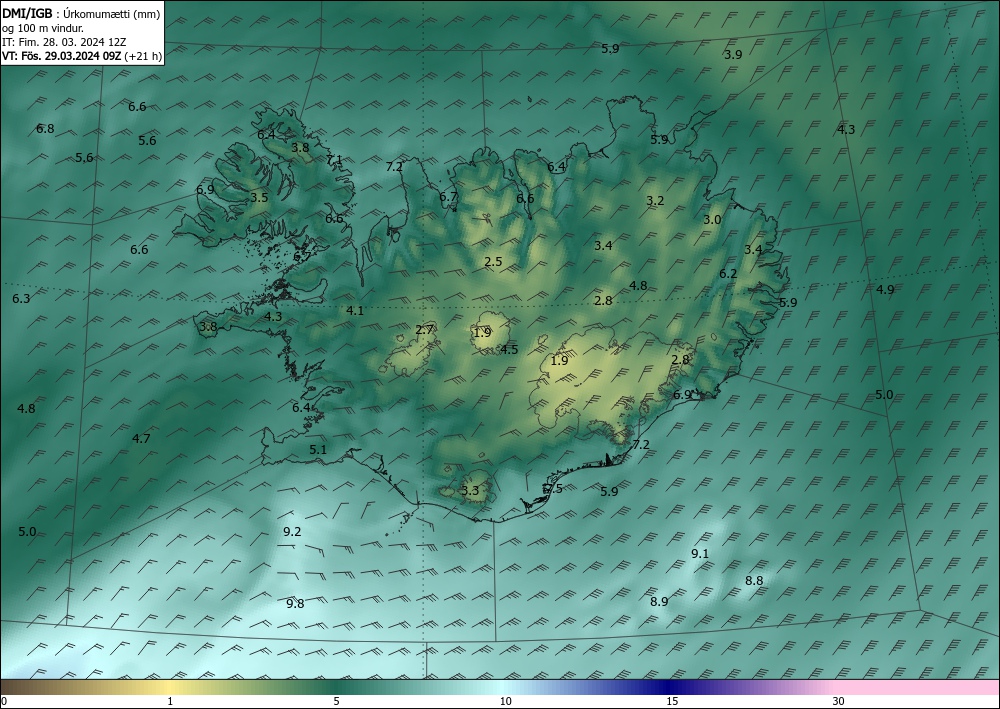The width and height of the screenshot is (1000, 709).
Task: Click the 3.5 value in the Westfjords
Action: (x=259, y=198)
